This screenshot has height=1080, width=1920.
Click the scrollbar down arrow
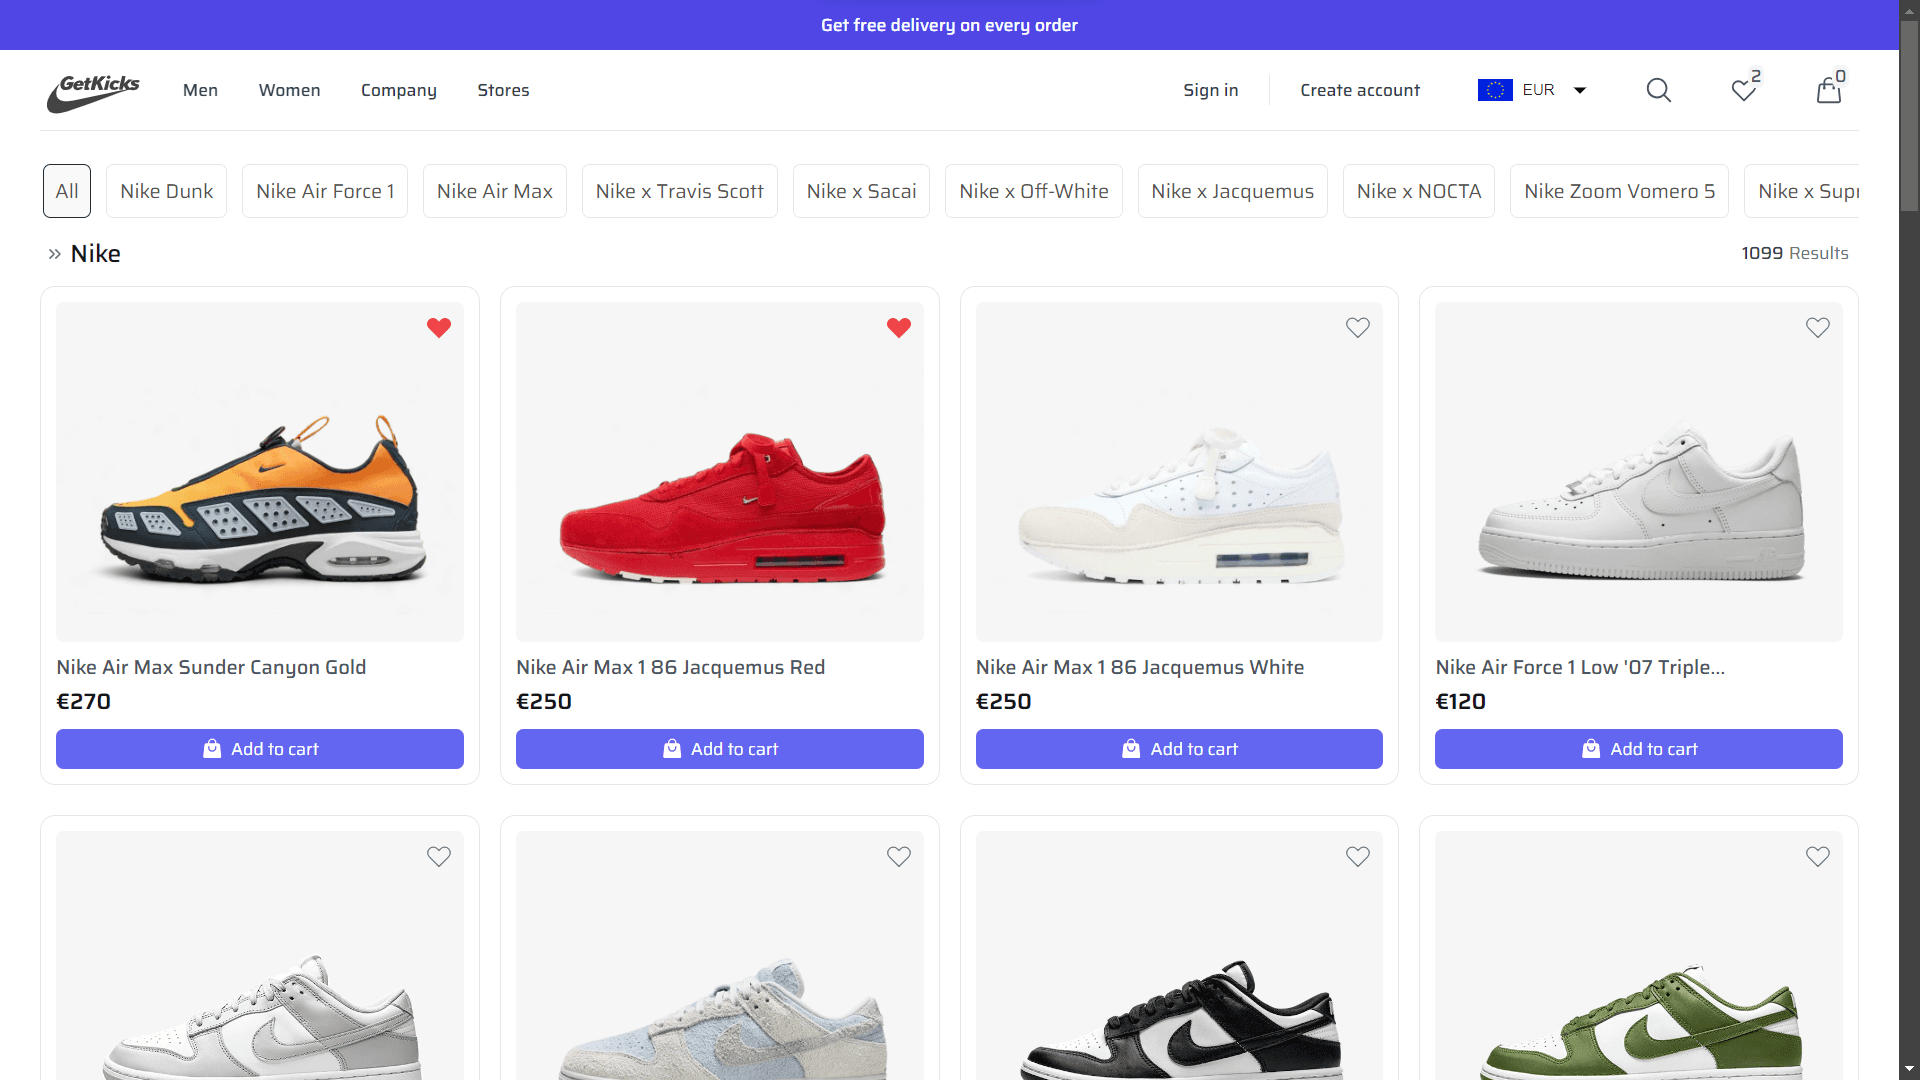click(x=1909, y=1070)
